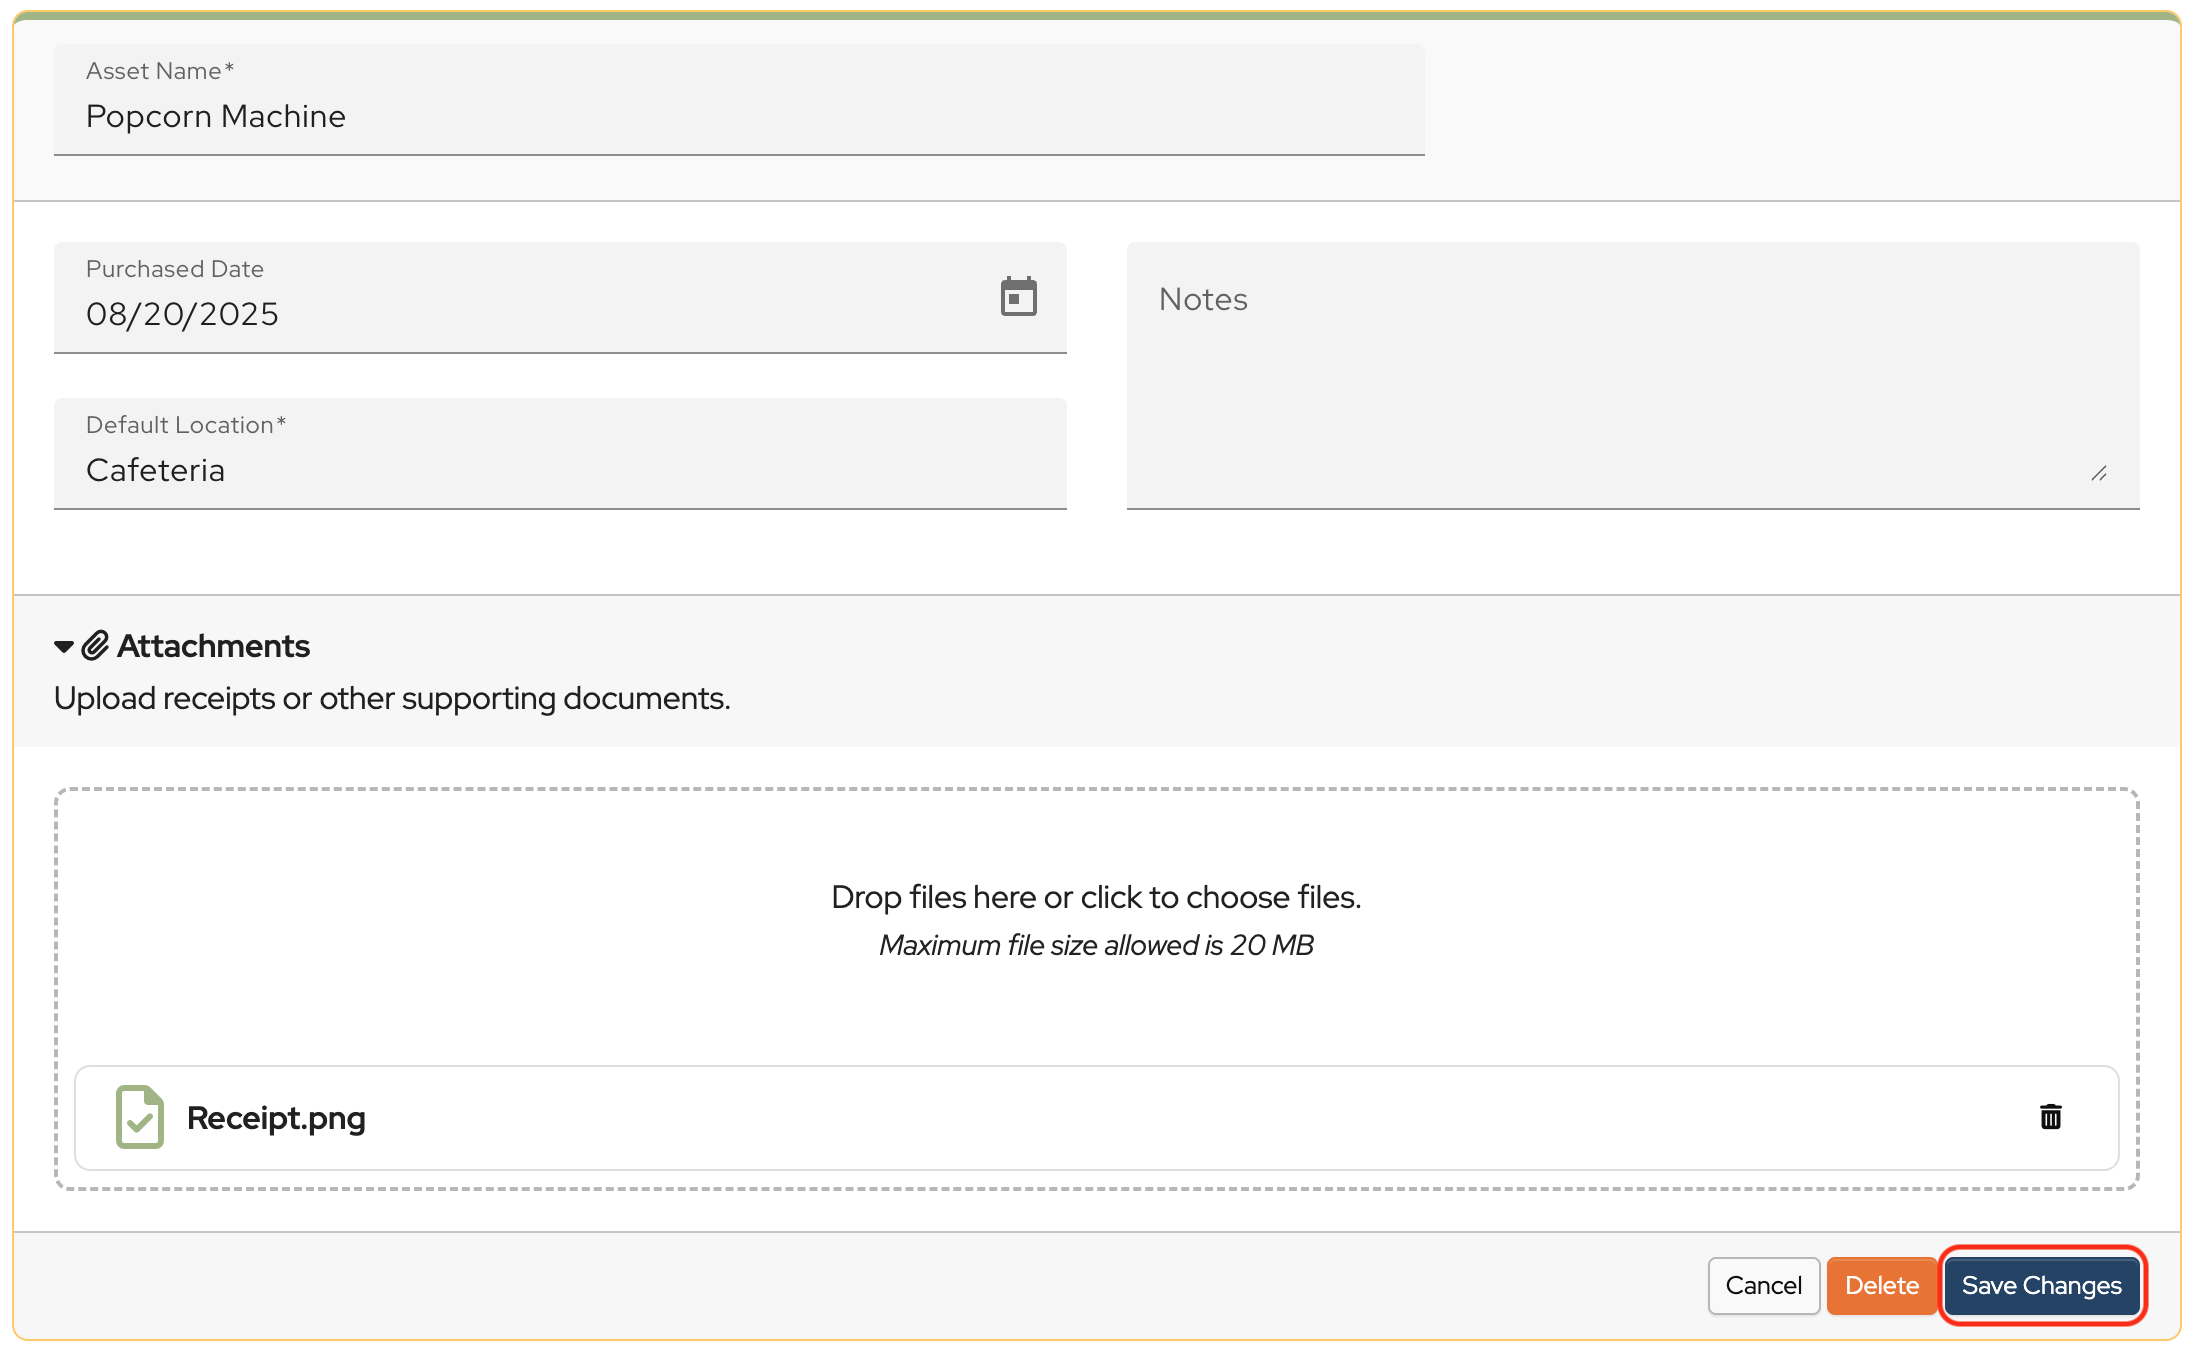Click 'Drop files here' to choose files
The height and width of the screenshot is (1354, 2194).
click(x=1096, y=897)
